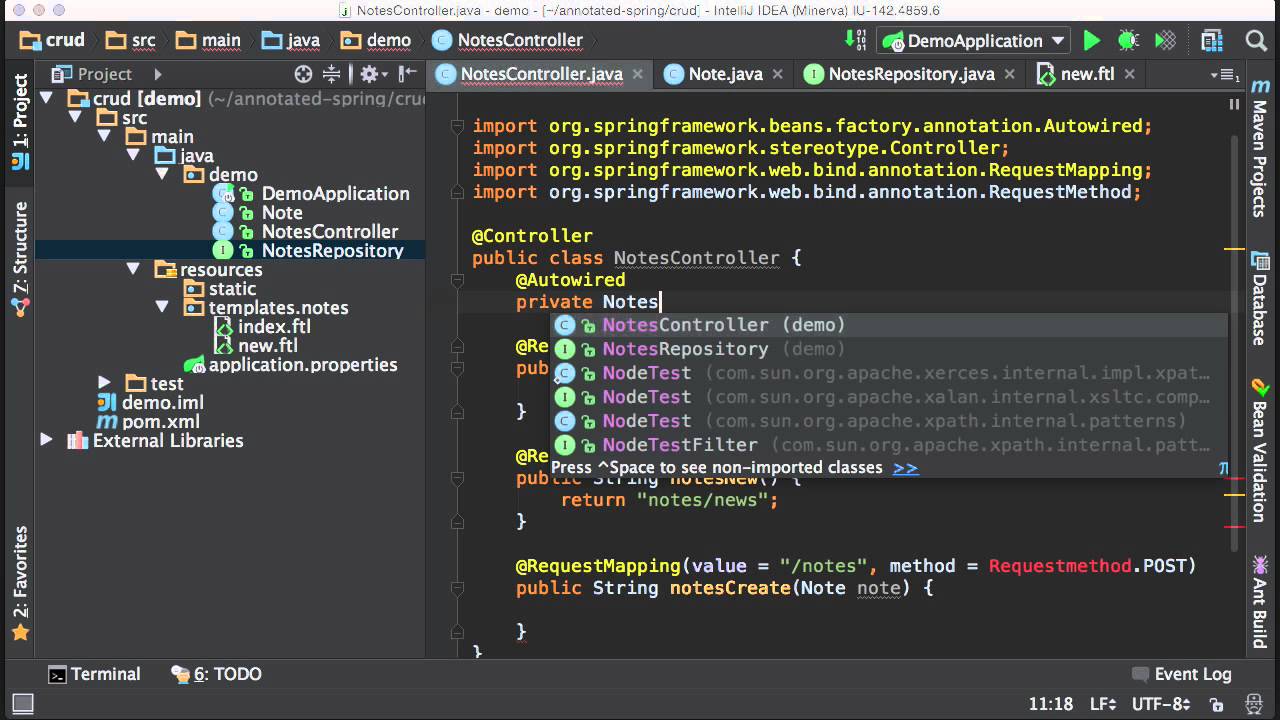Collapse the resources folder

pyautogui.click(x=133, y=270)
